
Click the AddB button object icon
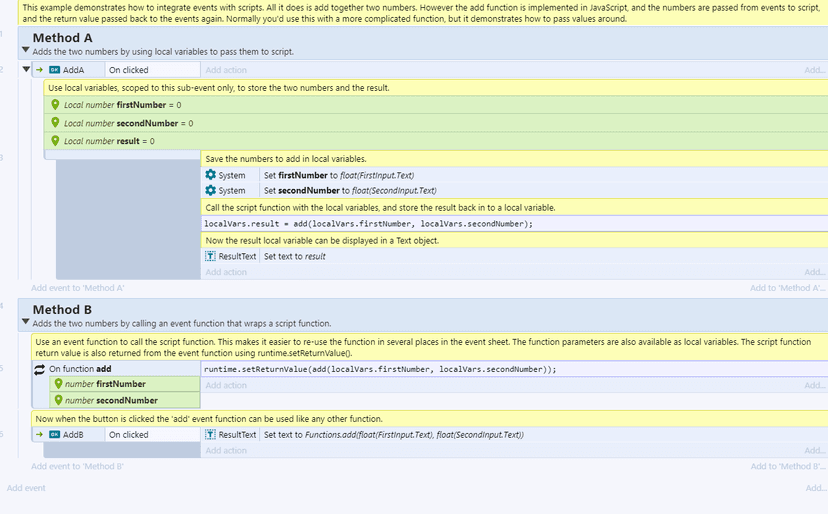click(x=54, y=434)
